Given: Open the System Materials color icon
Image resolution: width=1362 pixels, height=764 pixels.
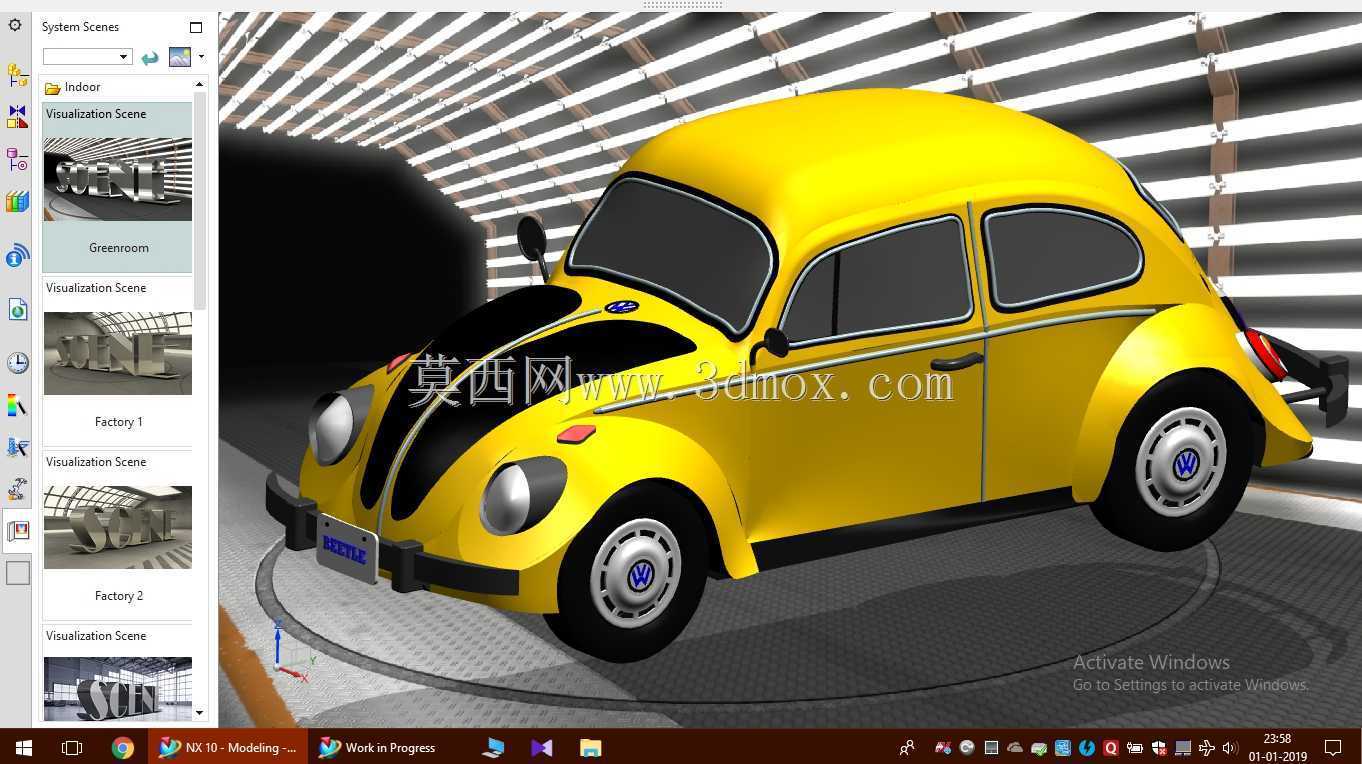Looking at the screenshot, I should click(17, 405).
